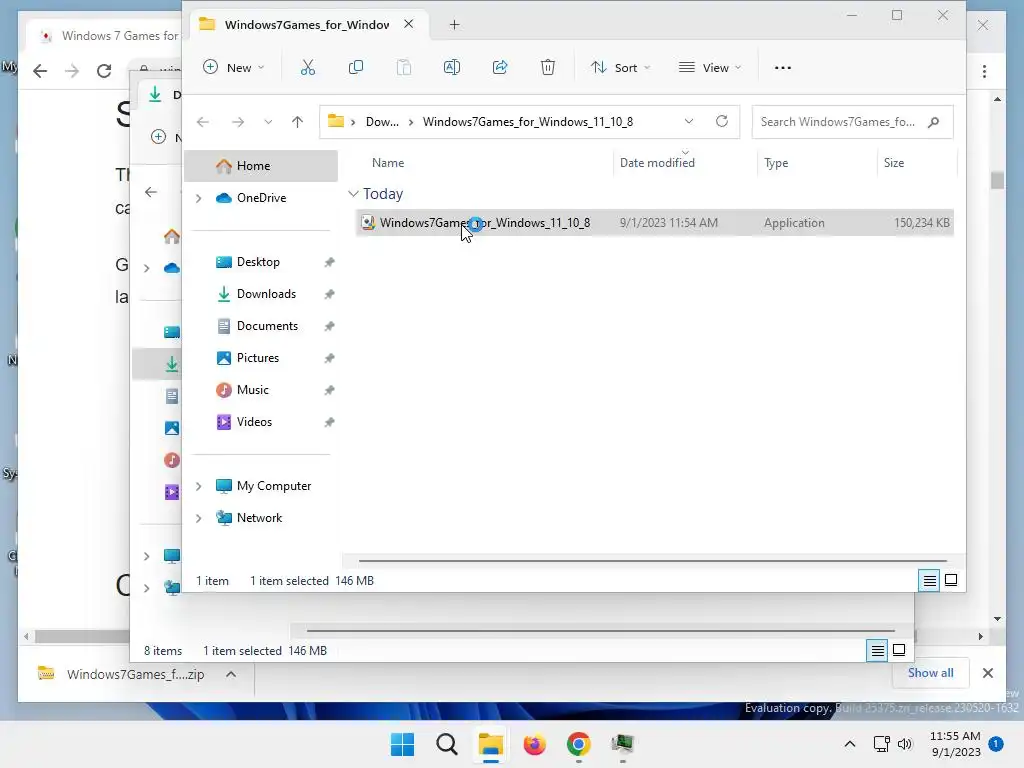Open notification center badge

click(x=996, y=744)
